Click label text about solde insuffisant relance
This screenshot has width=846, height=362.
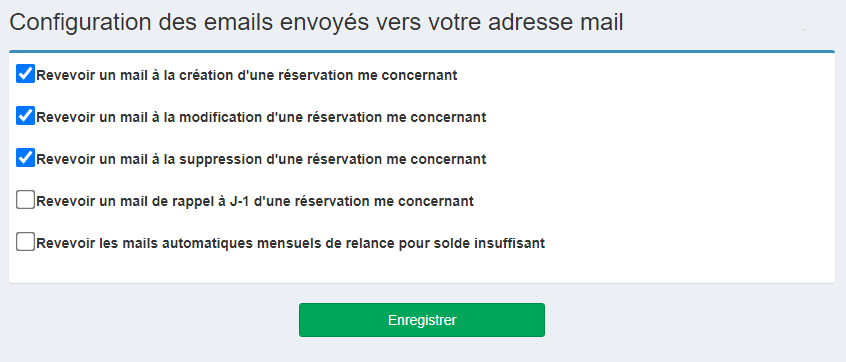click(290, 243)
